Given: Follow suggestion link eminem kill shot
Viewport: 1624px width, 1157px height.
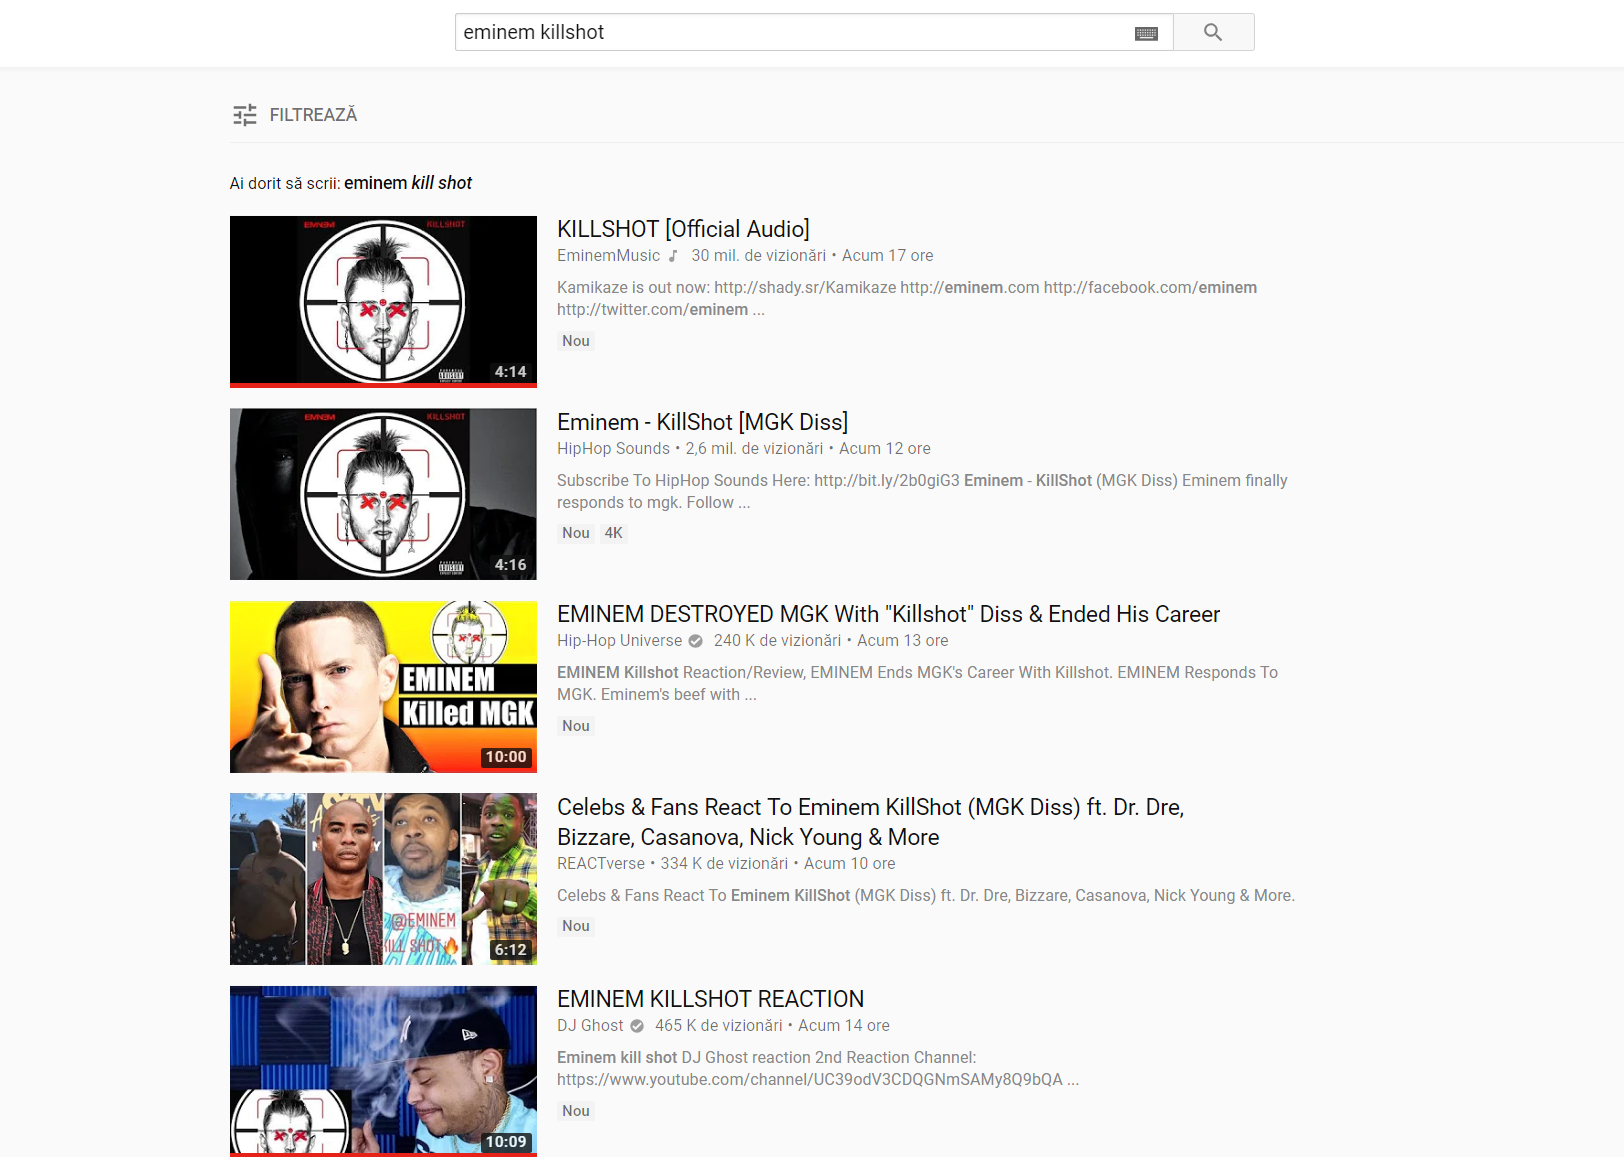Looking at the screenshot, I should tap(408, 183).
